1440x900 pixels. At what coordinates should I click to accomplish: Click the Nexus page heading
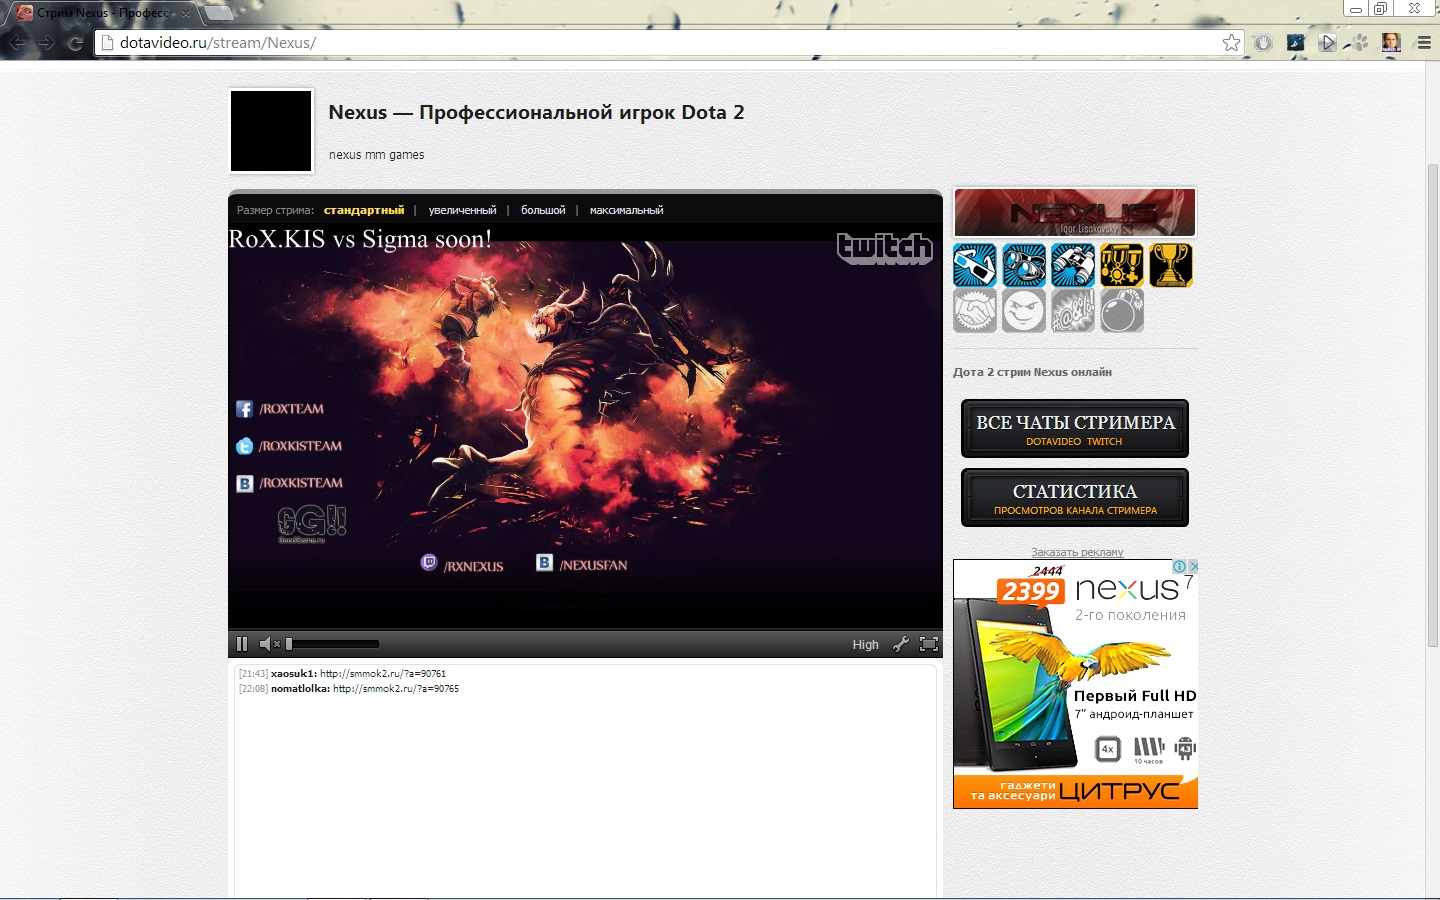[536, 112]
